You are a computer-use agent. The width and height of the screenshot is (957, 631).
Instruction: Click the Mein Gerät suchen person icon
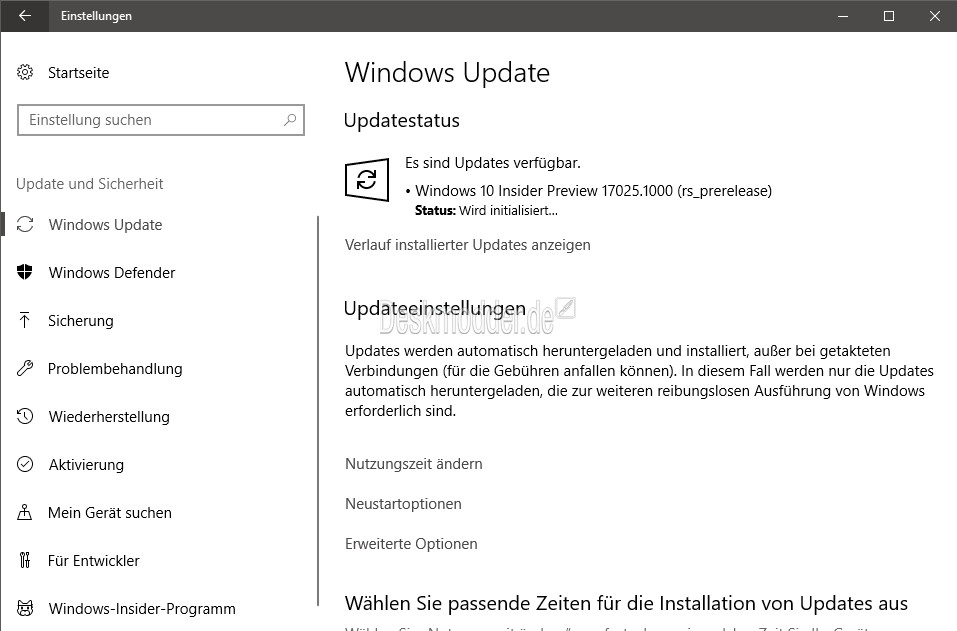coord(24,512)
